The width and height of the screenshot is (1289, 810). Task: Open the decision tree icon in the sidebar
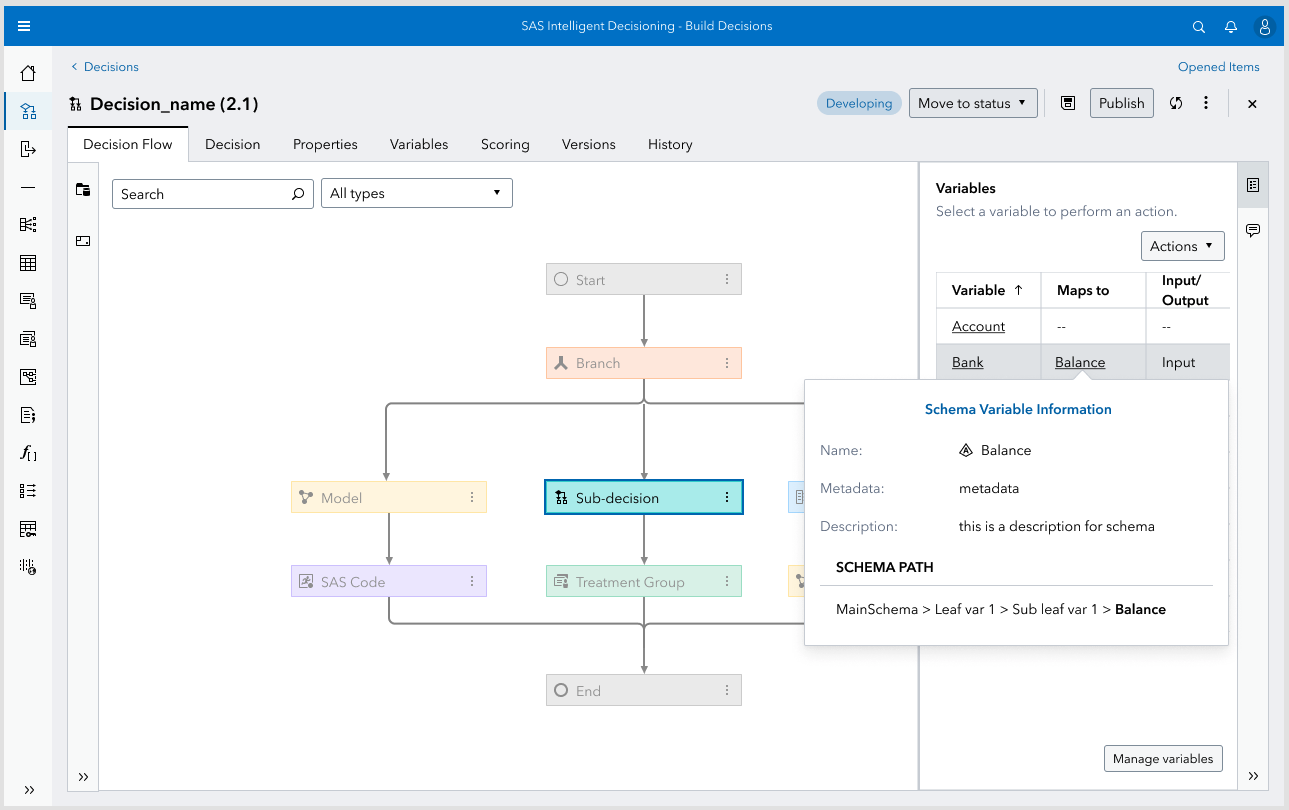(28, 225)
